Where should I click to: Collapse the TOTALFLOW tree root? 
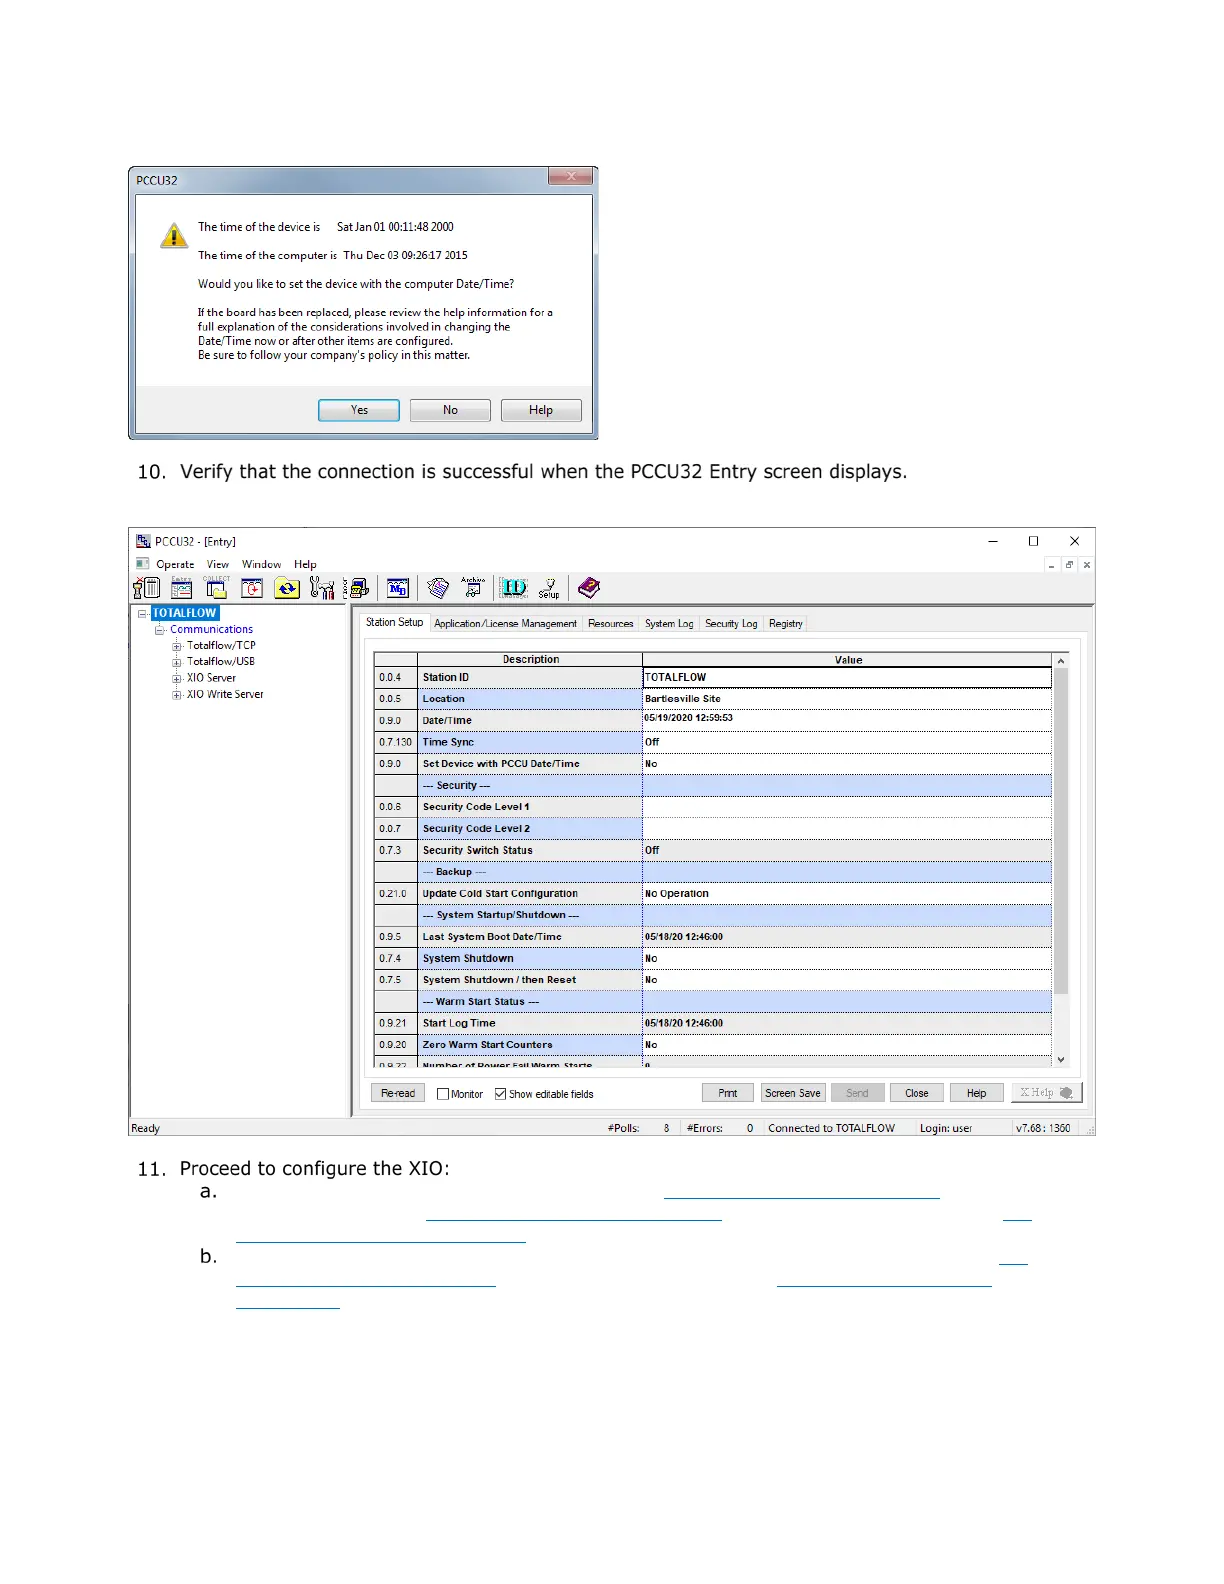coord(142,613)
